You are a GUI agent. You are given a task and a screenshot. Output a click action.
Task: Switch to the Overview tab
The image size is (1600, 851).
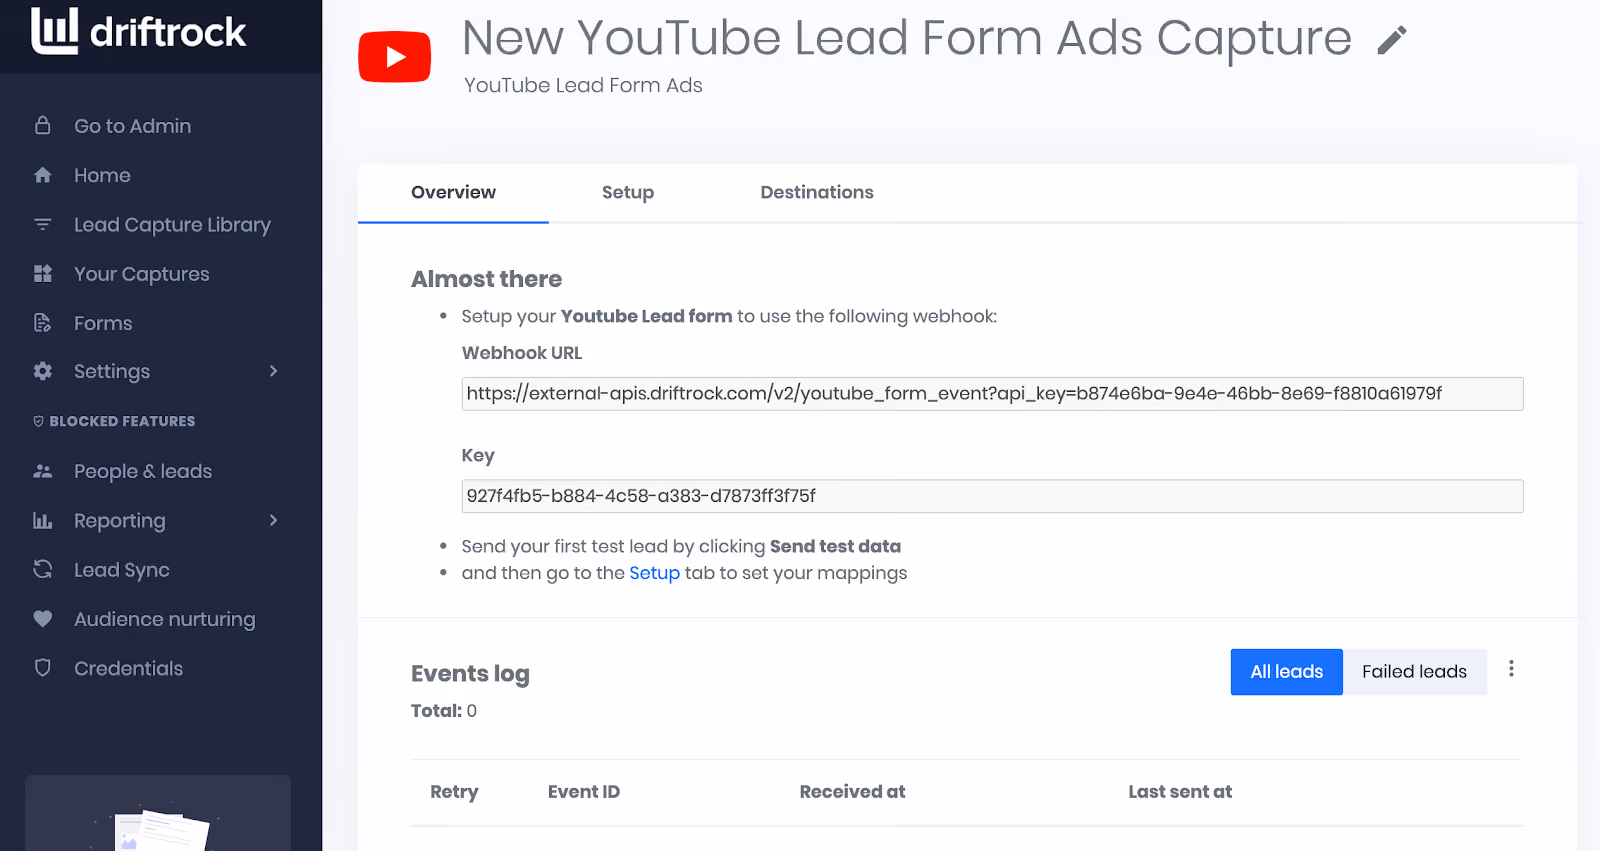(x=453, y=192)
